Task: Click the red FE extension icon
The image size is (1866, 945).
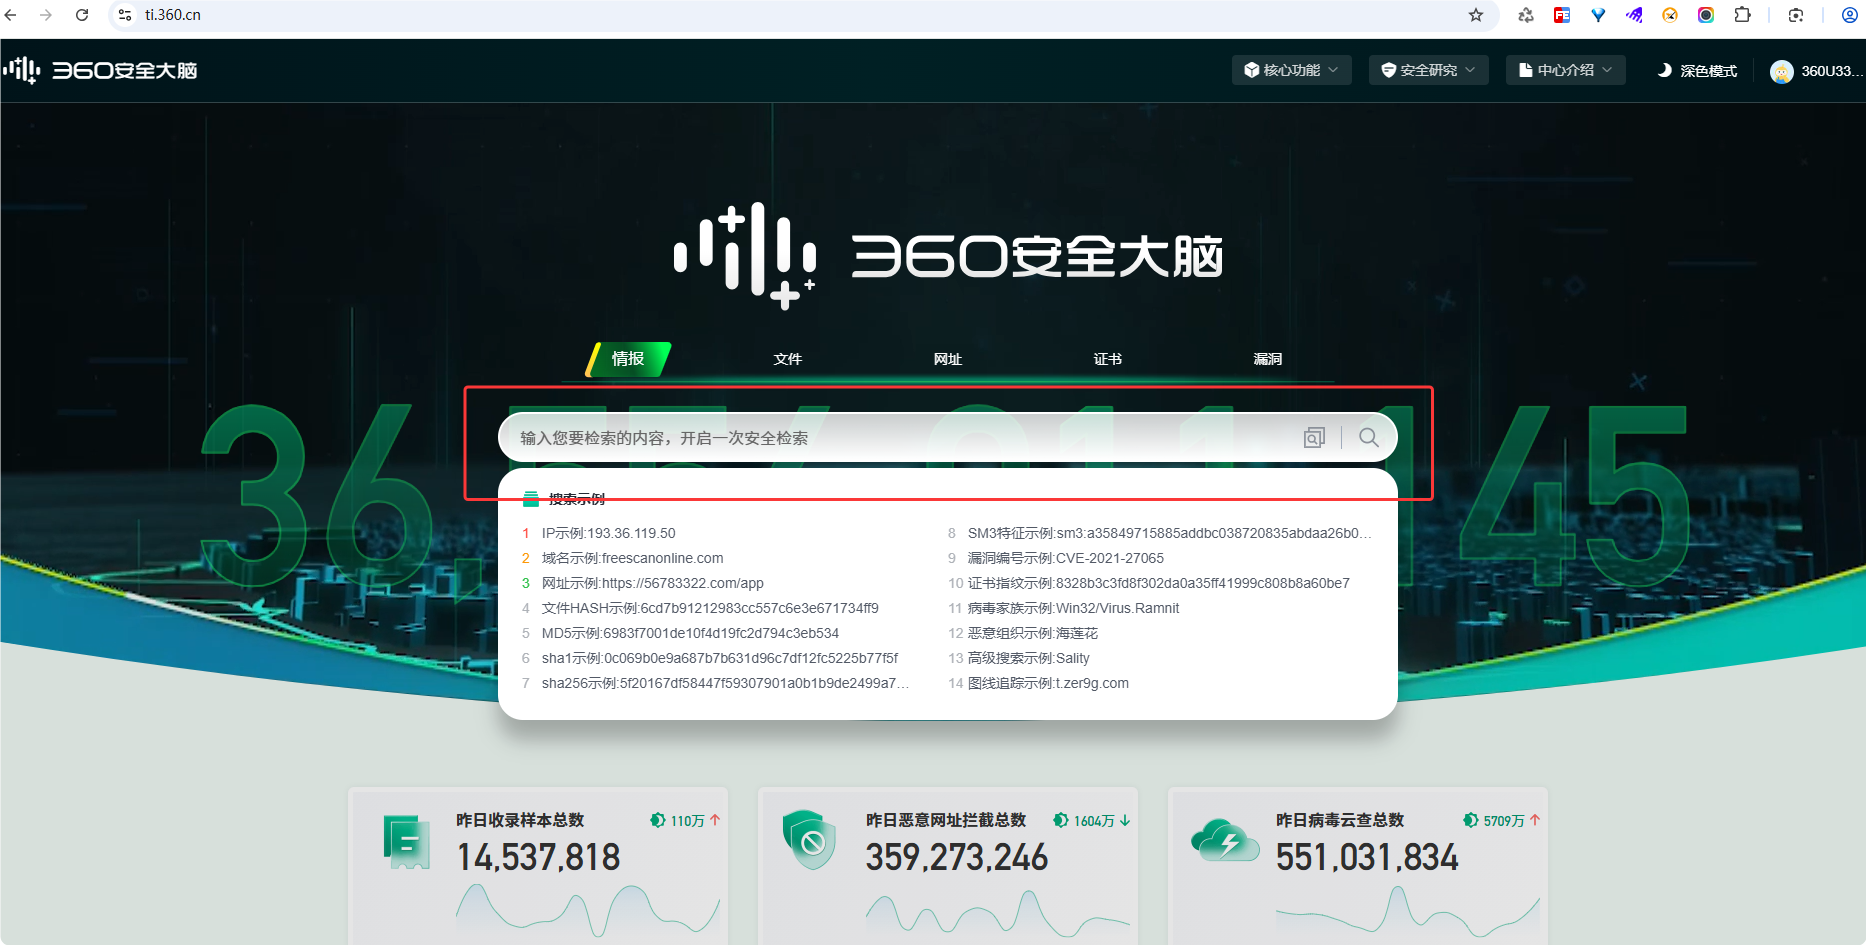Action: pos(1562,15)
